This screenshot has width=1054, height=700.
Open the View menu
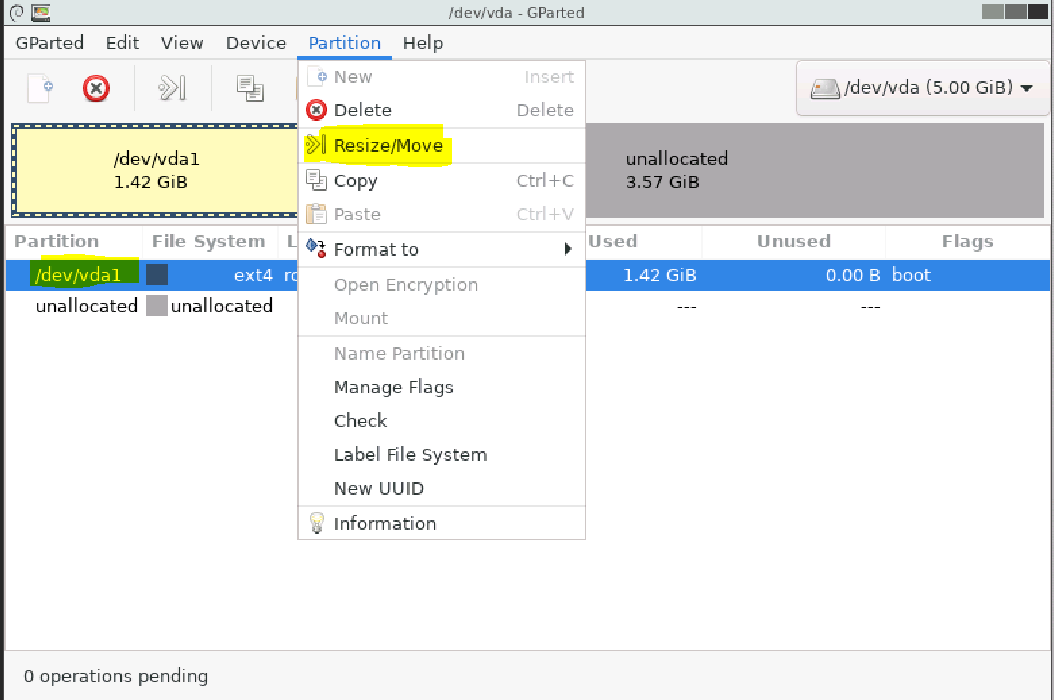tap(182, 43)
